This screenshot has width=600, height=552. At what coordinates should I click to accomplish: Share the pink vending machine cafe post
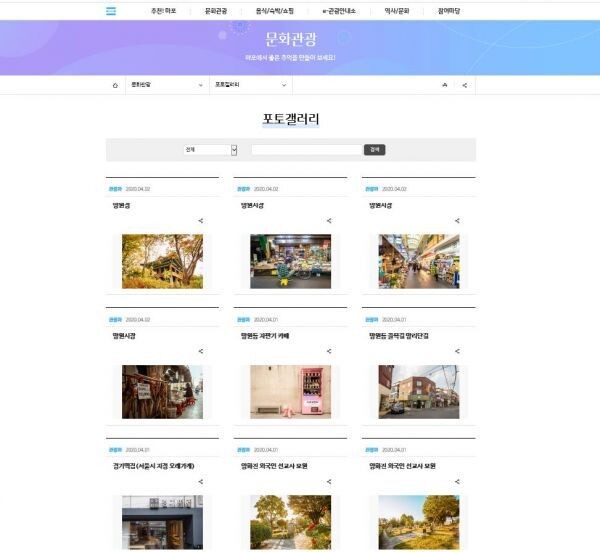coord(329,351)
